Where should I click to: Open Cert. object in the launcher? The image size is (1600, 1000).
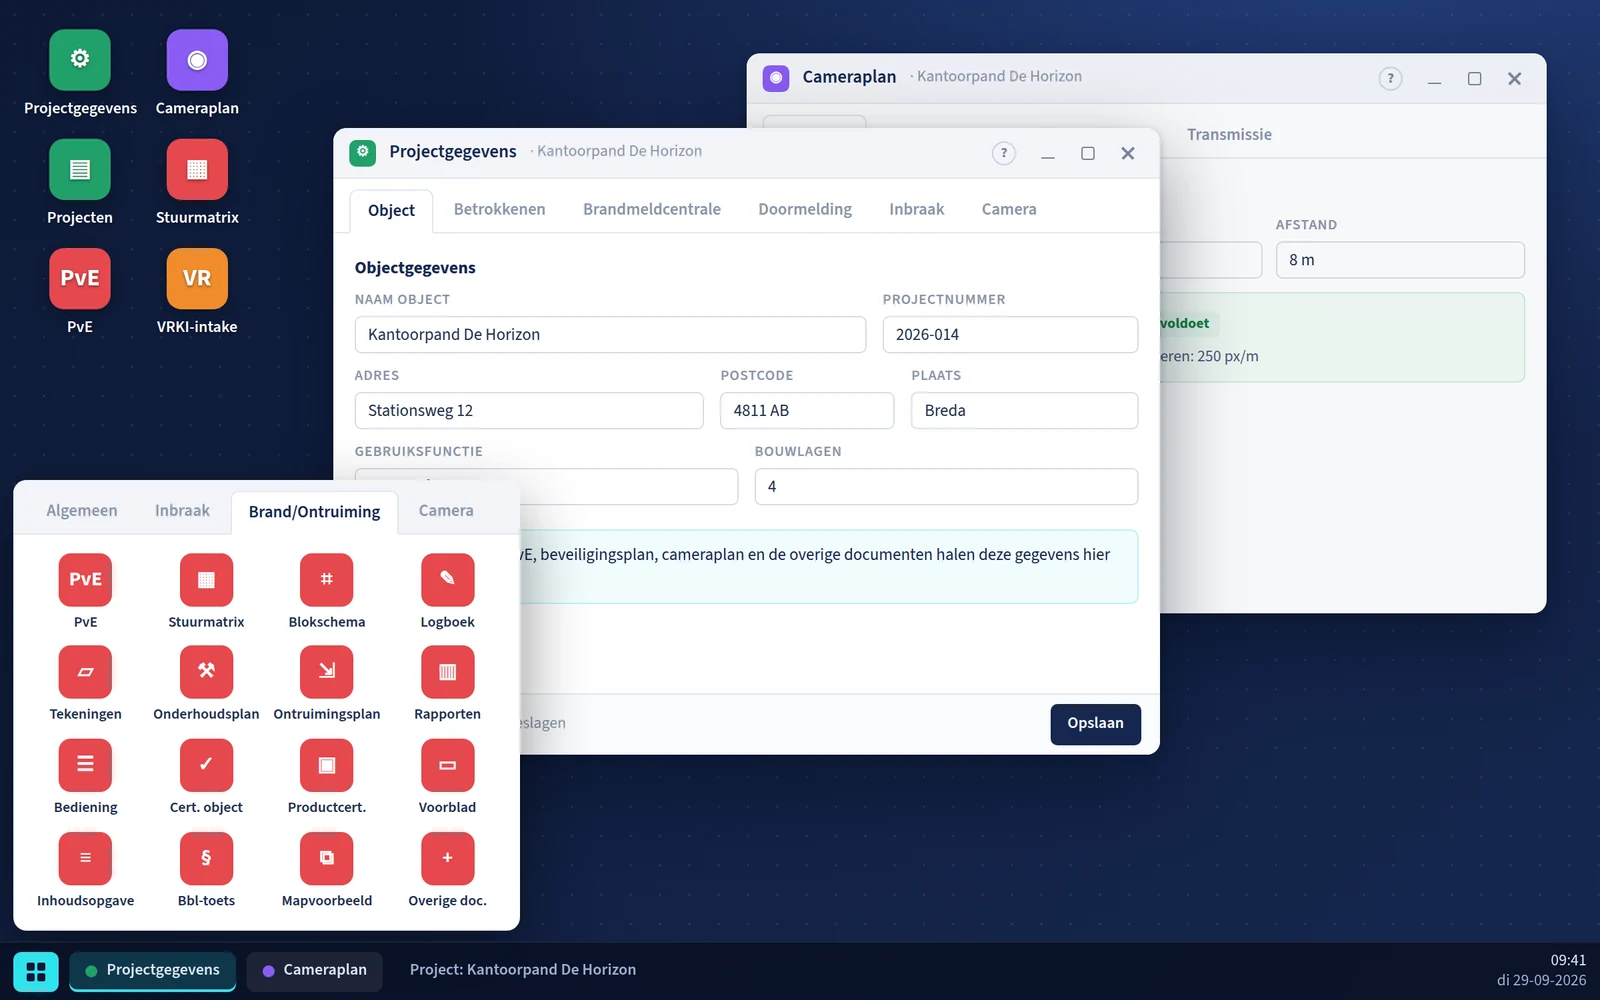(x=206, y=777)
